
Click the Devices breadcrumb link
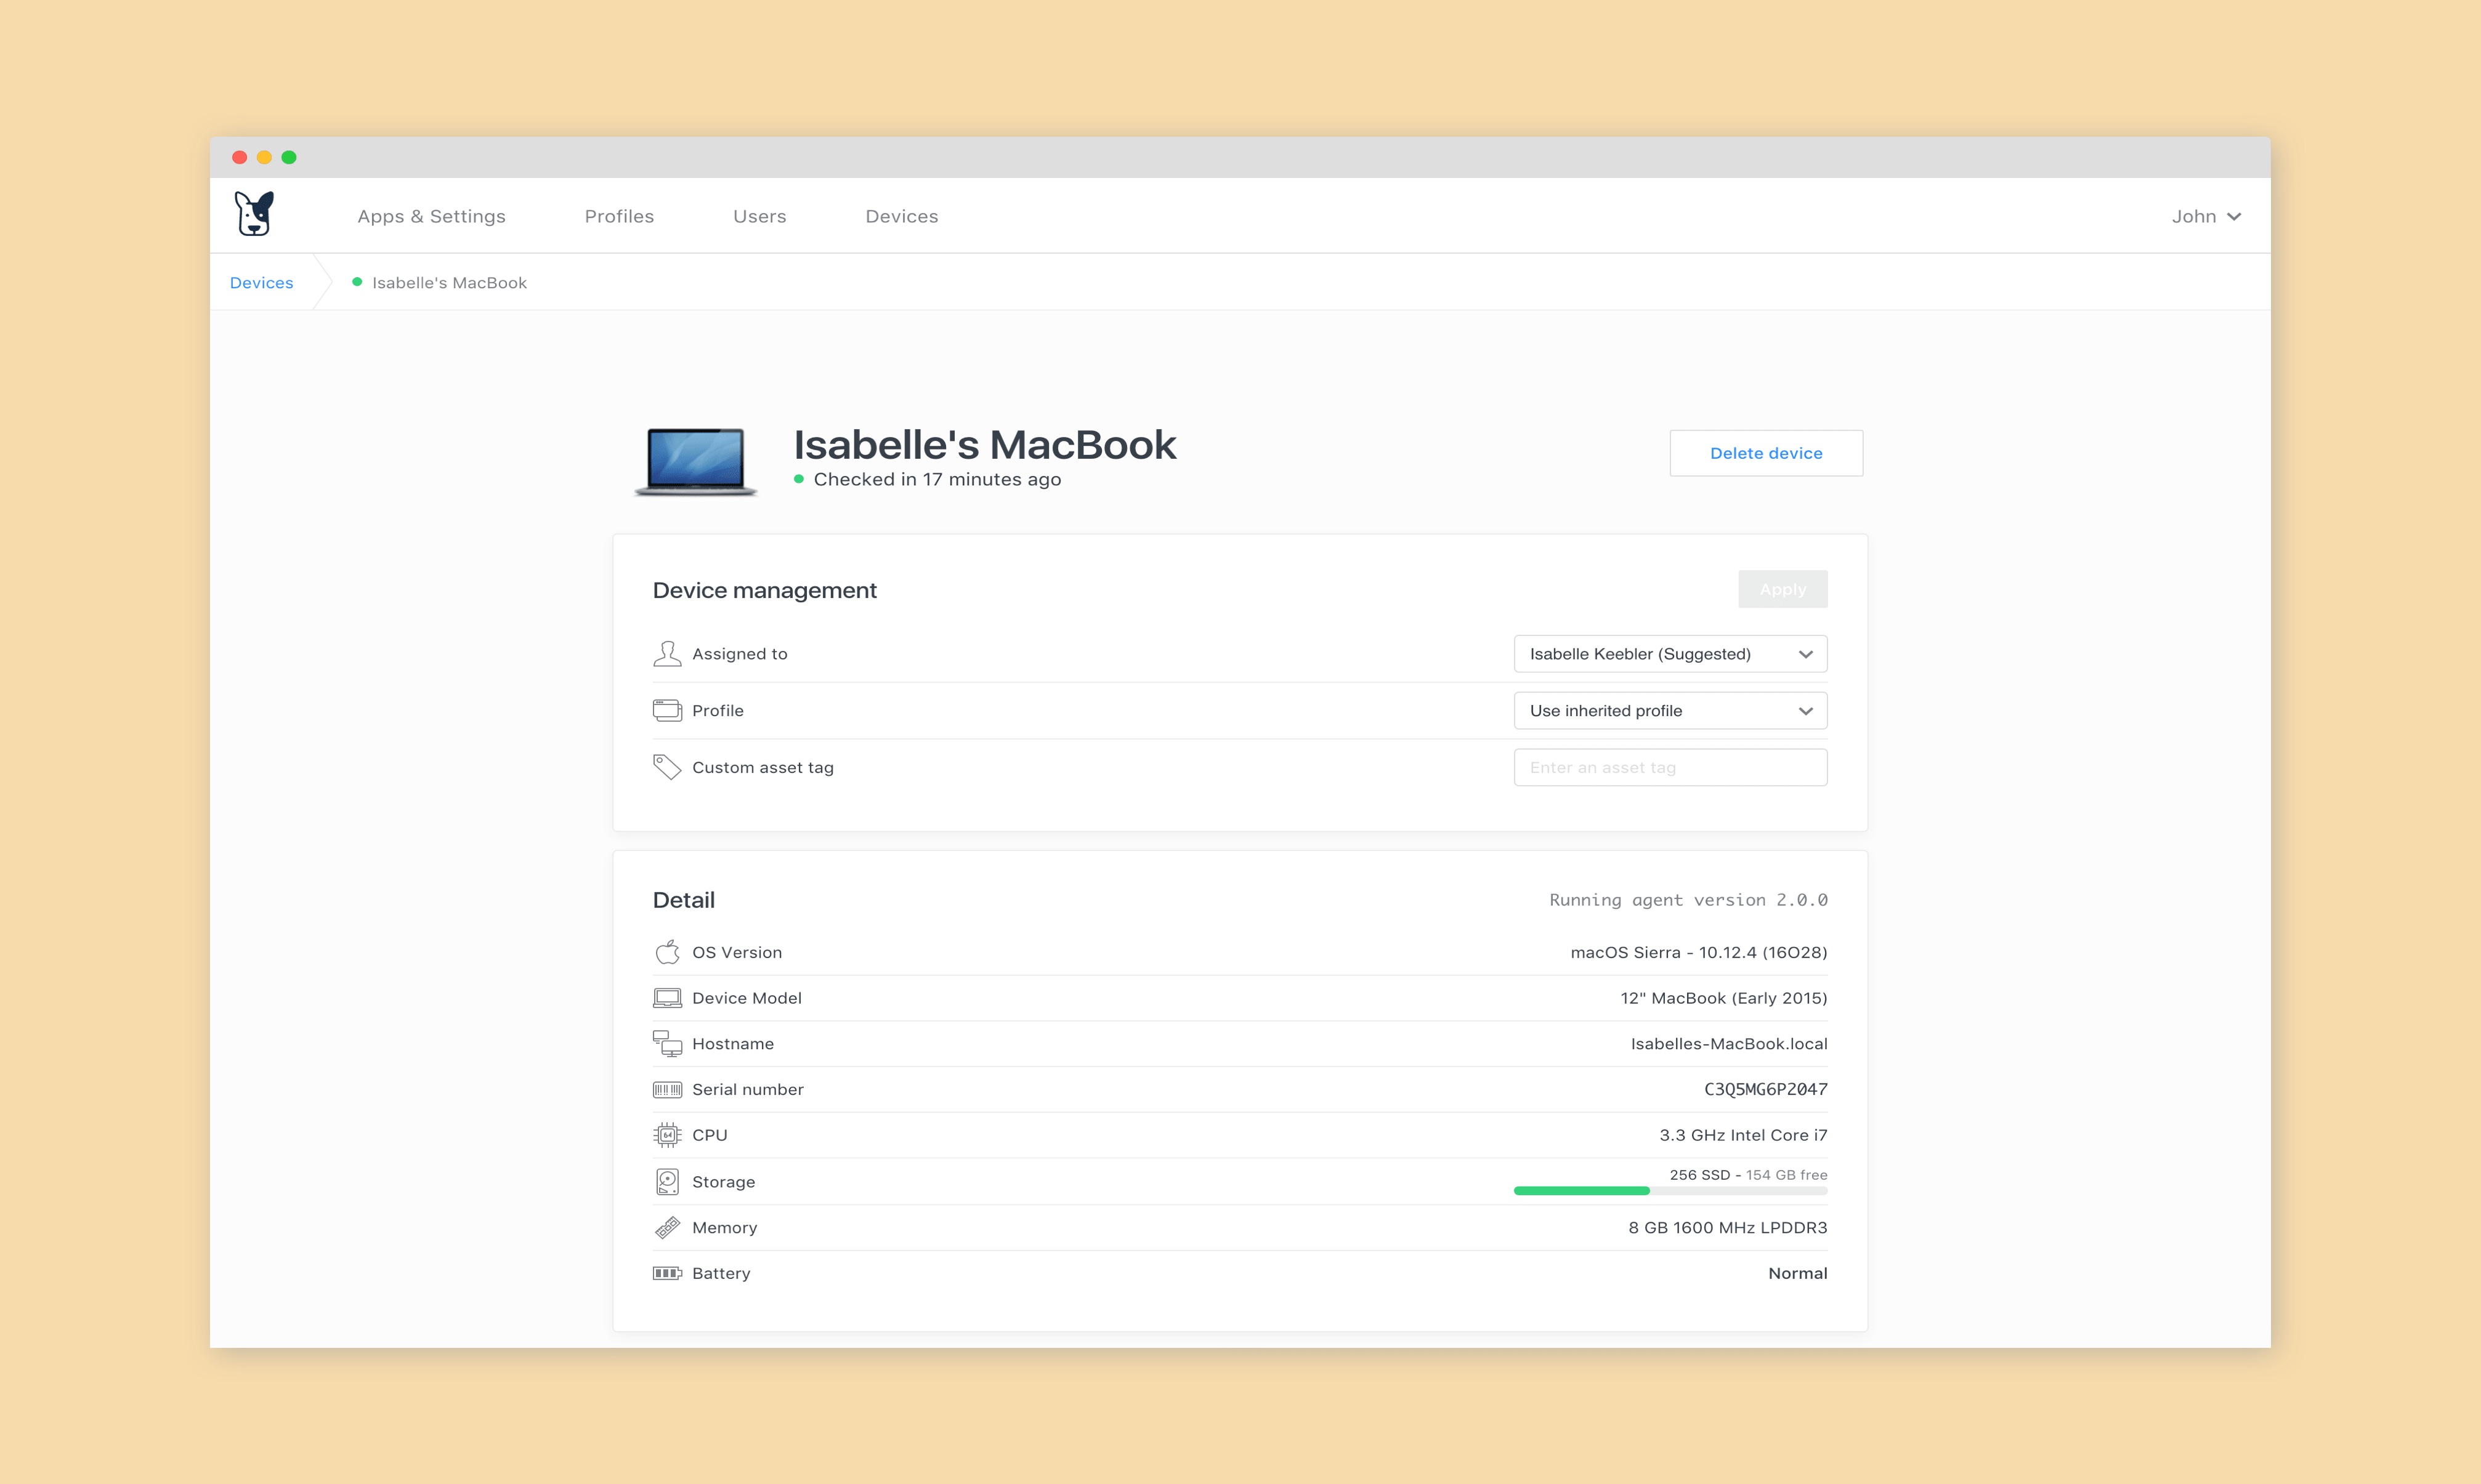tap(262, 281)
